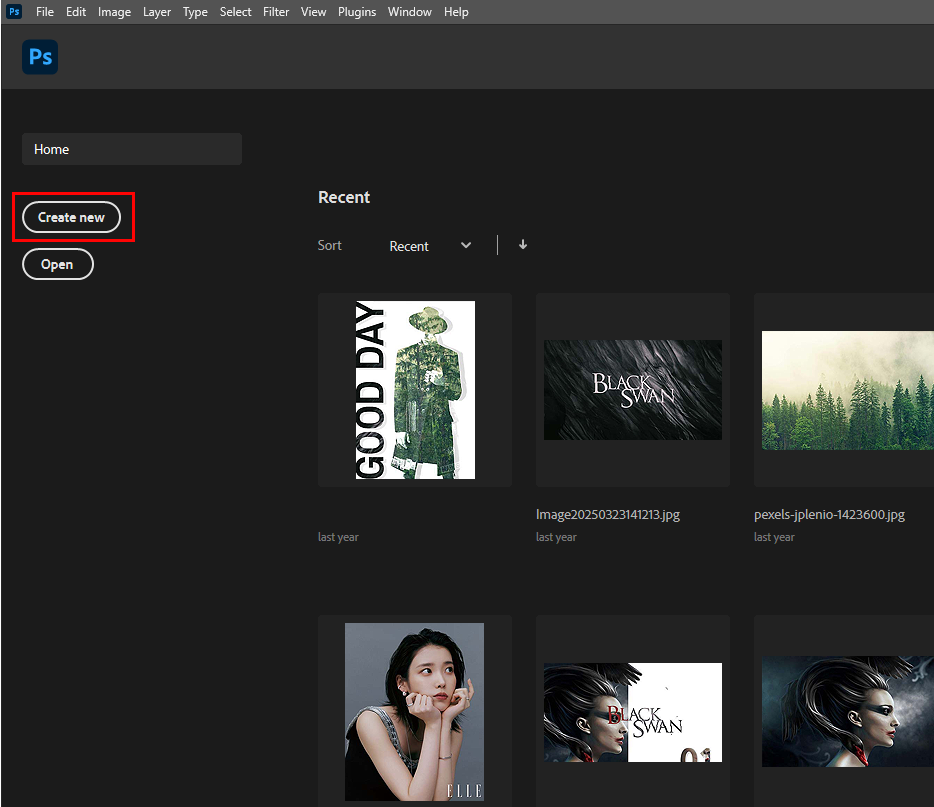Click the Open button

point(58,264)
